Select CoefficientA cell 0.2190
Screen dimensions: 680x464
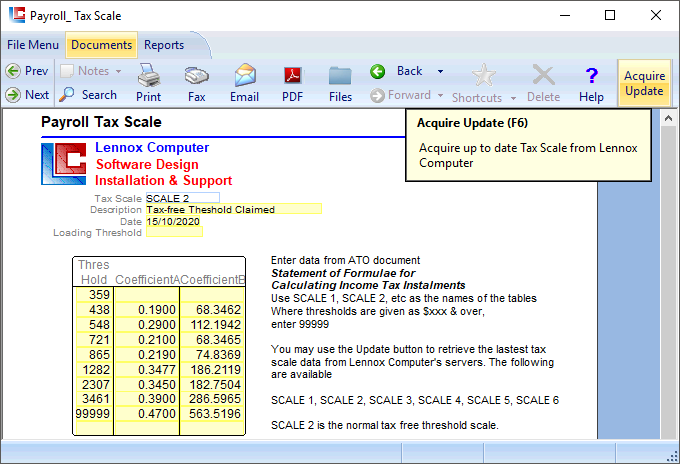point(147,354)
